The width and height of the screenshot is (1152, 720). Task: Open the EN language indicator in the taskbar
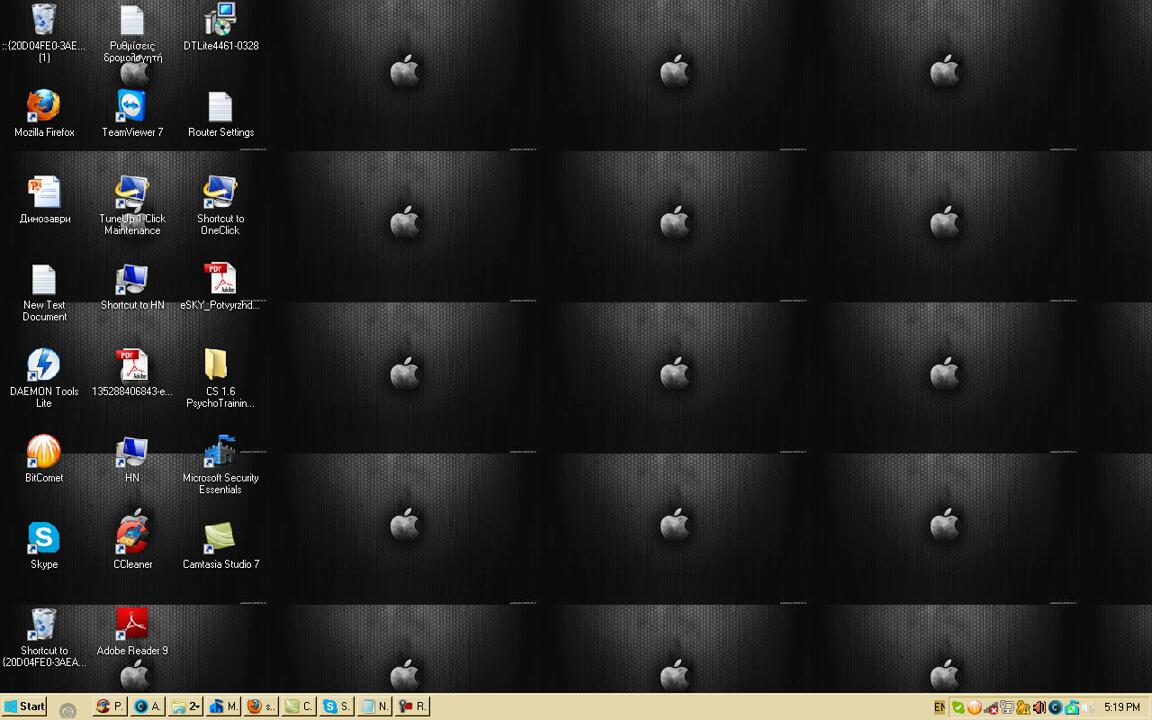[x=939, y=707]
